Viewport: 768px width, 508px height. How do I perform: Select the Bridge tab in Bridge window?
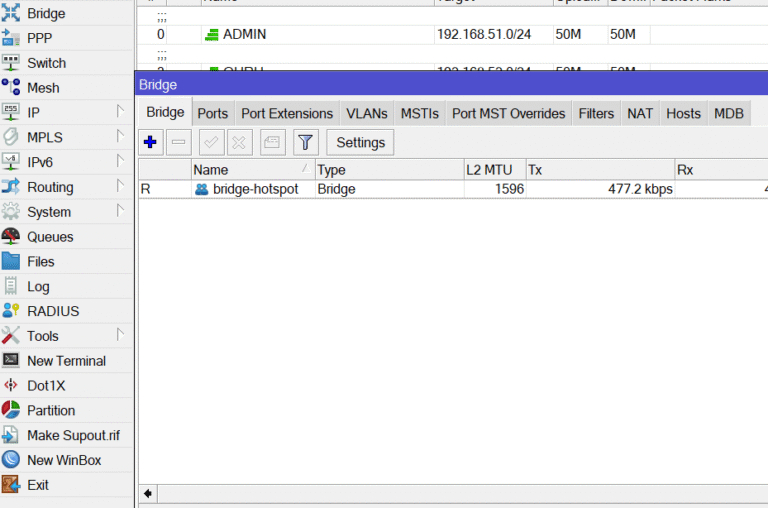[x=165, y=113]
